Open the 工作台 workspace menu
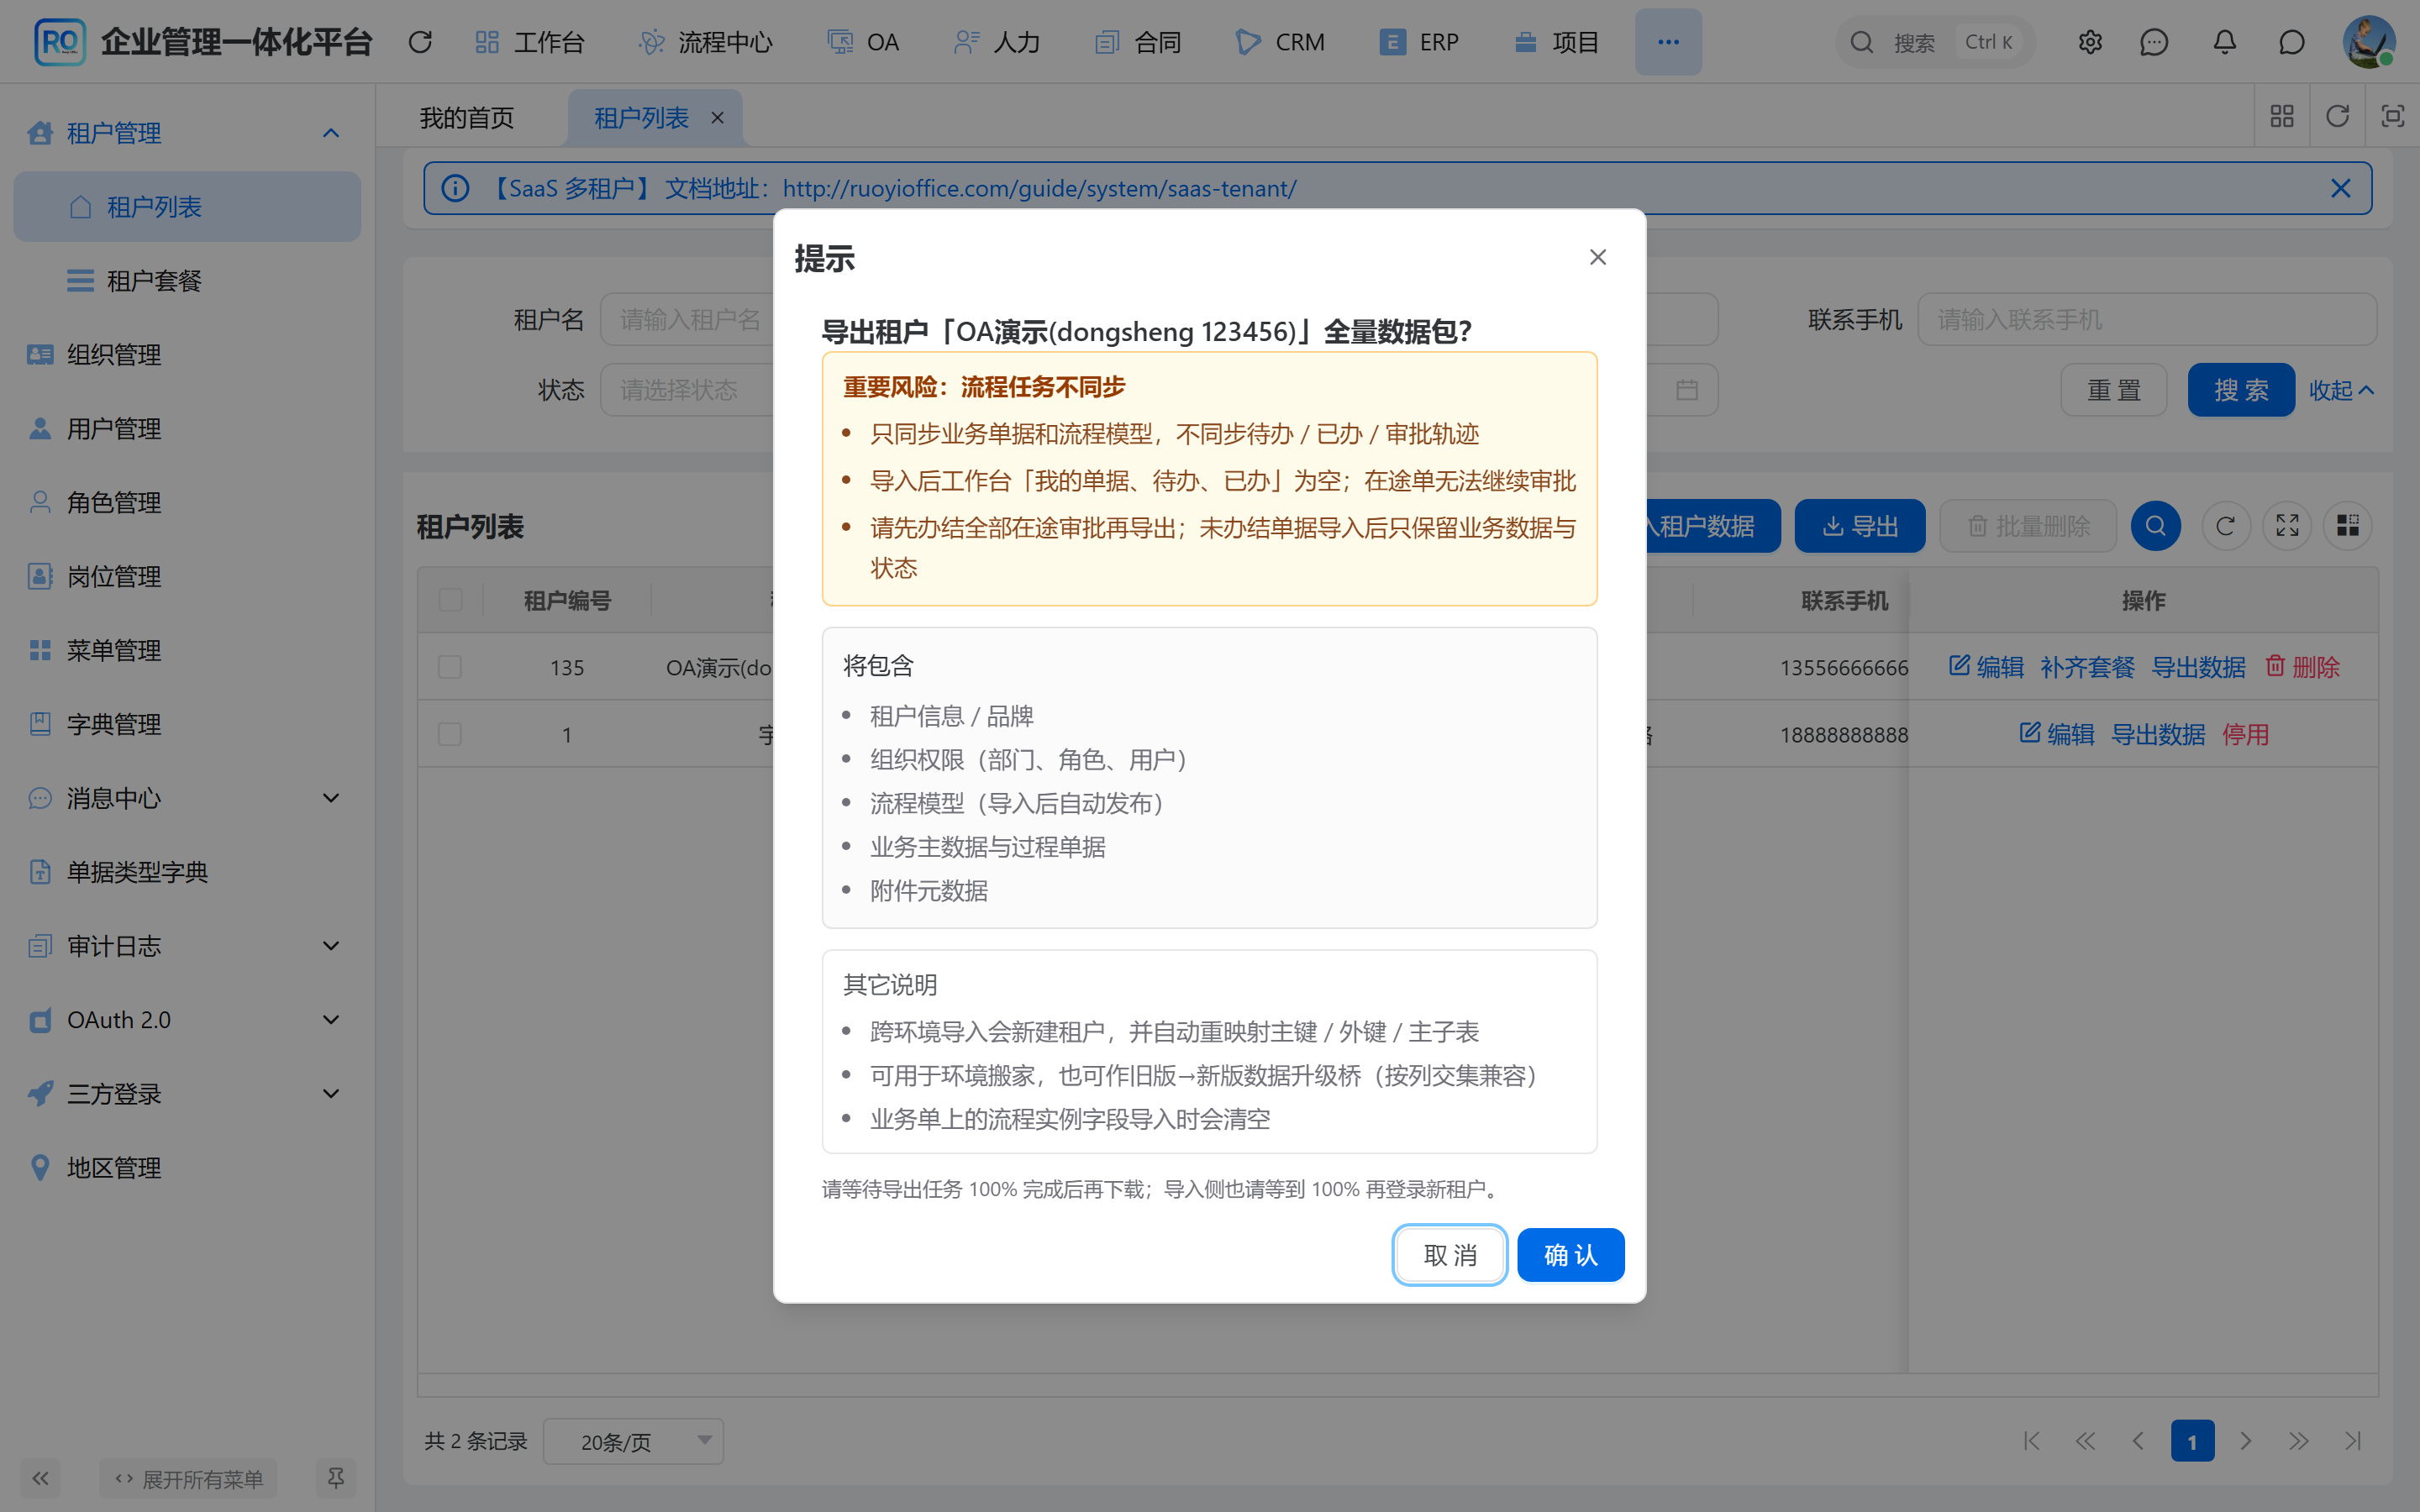Screen dimensions: 2420x1512 click(x=529, y=42)
